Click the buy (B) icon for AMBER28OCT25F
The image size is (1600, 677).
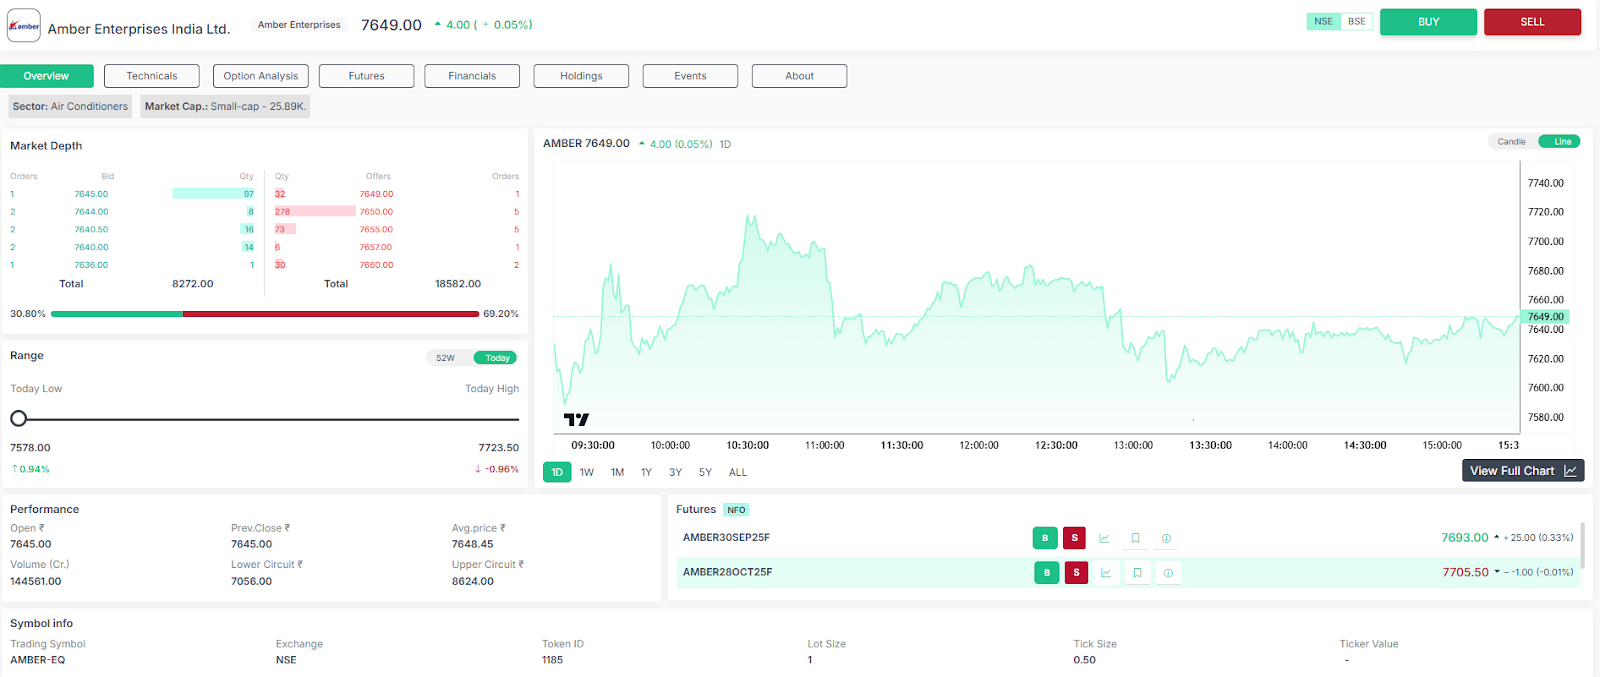[1046, 573]
